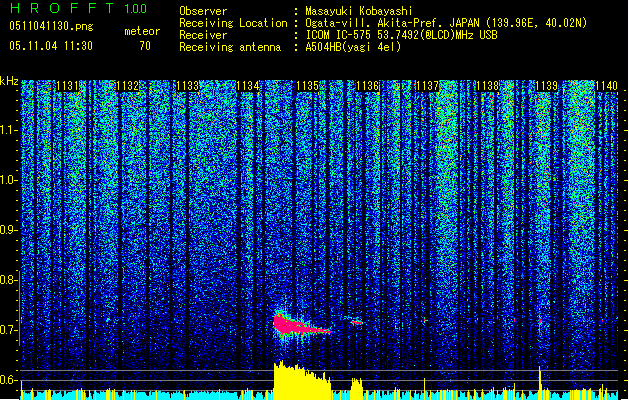Click the 1137 time marker

(427, 86)
